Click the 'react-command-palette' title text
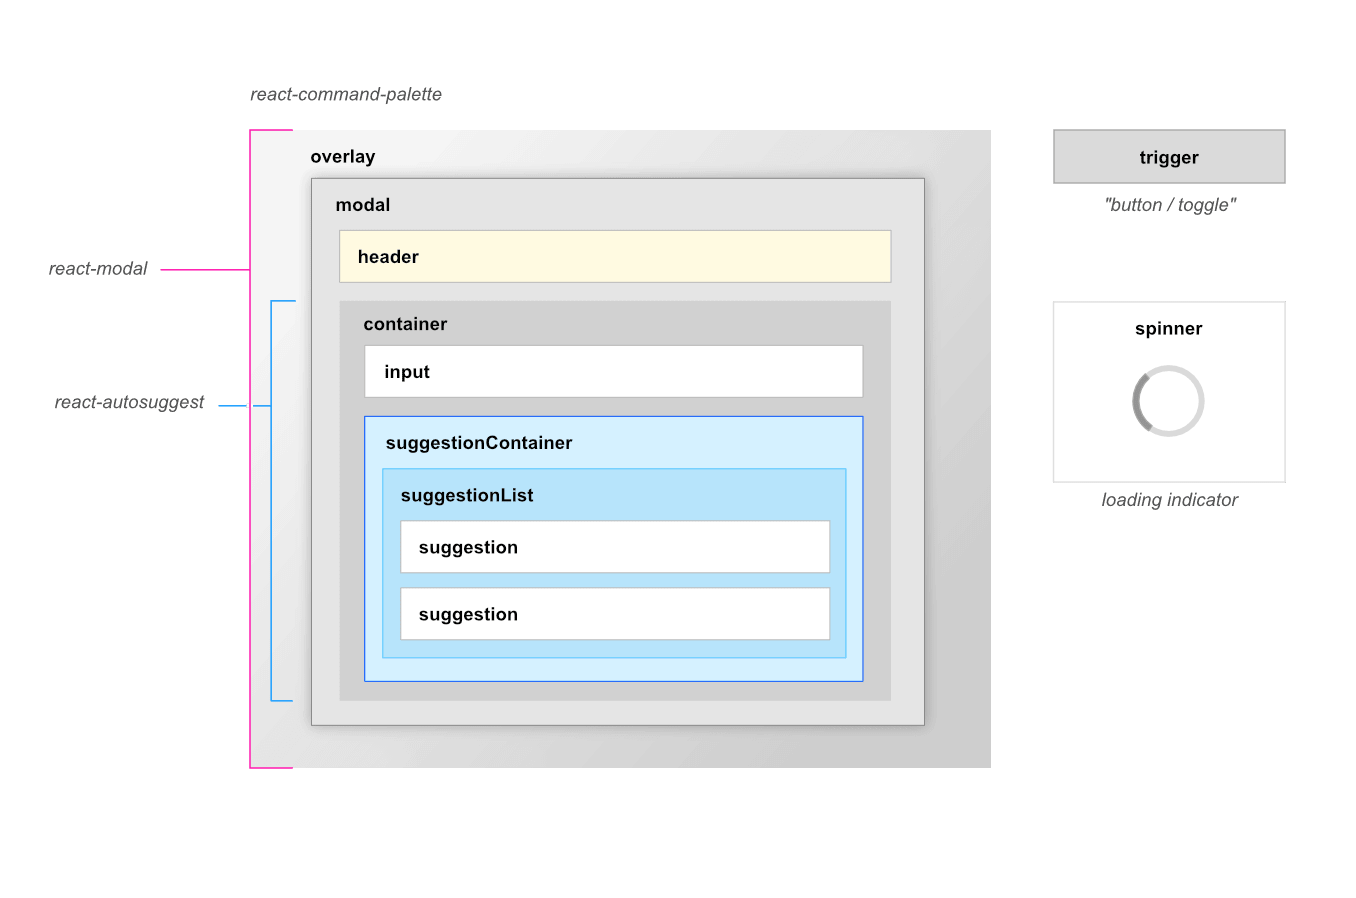1356x898 pixels. (346, 94)
